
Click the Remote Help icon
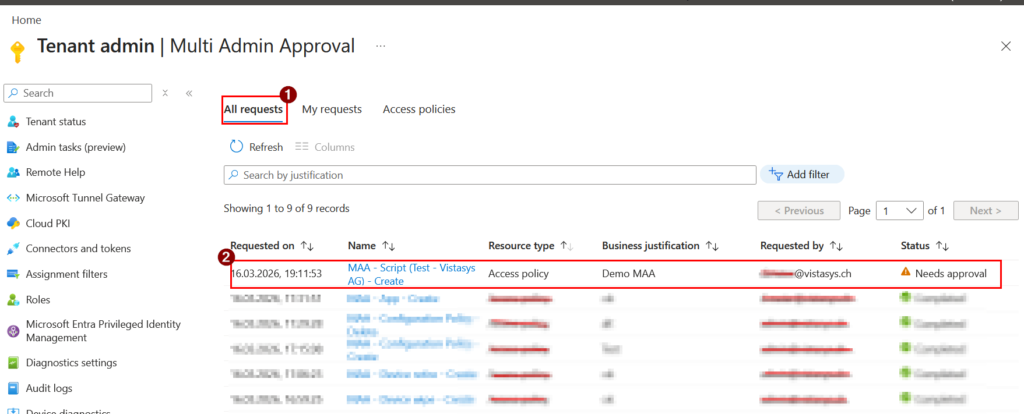click(13, 172)
